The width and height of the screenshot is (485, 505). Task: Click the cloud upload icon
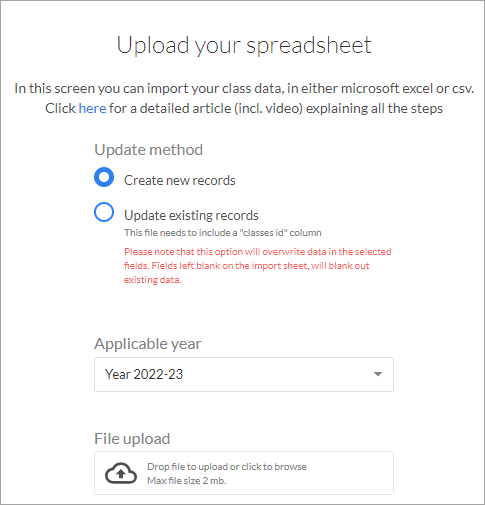pos(121,473)
